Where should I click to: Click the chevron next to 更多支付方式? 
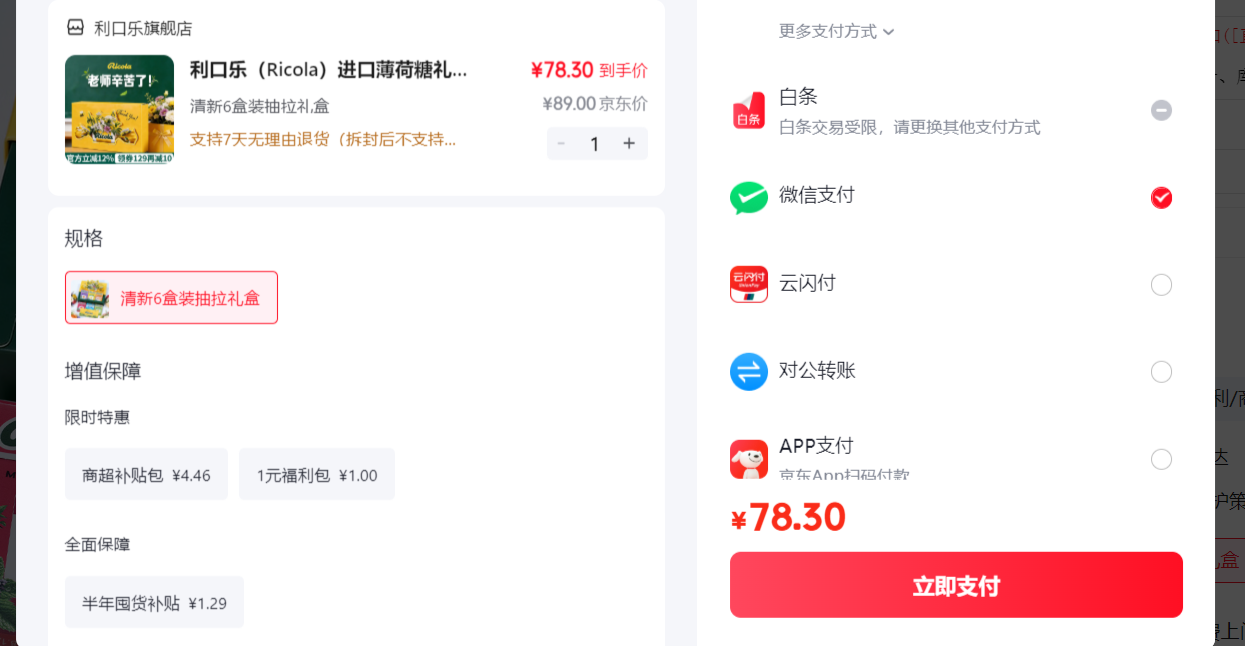click(889, 32)
